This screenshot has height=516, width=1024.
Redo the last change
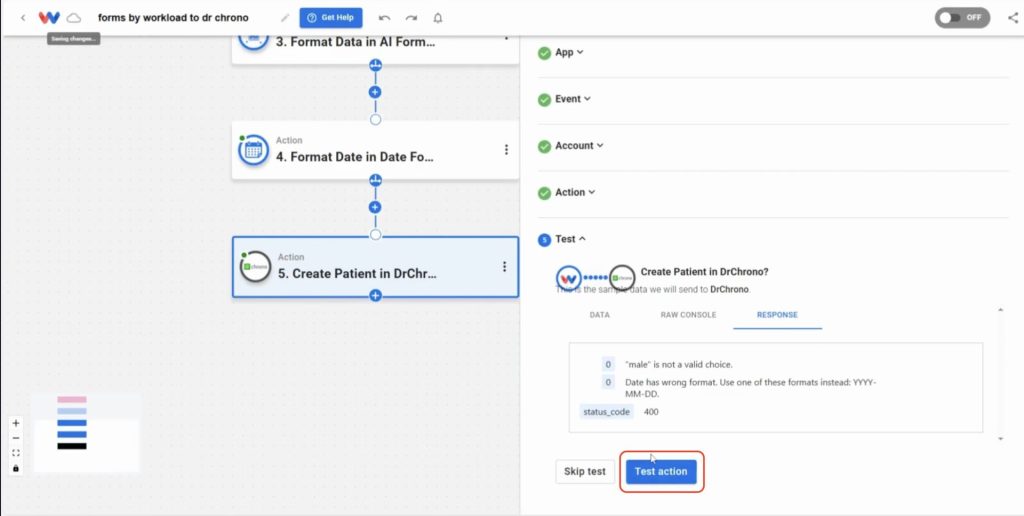(x=411, y=18)
